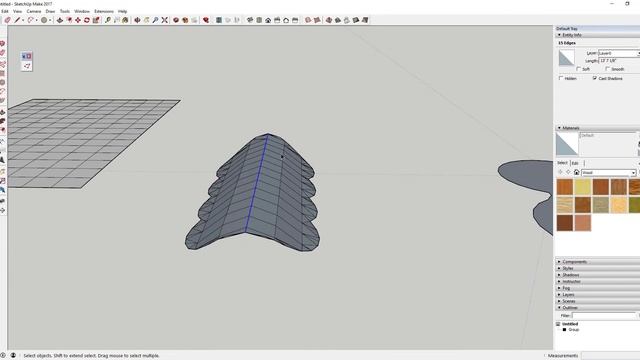Switch to the materials Select tab
The image size is (640, 360).
click(562, 163)
